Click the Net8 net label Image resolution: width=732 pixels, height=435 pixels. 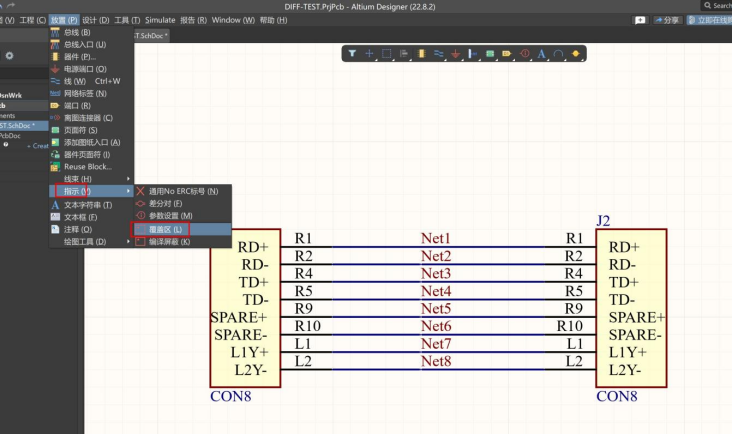[x=436, y=361]
